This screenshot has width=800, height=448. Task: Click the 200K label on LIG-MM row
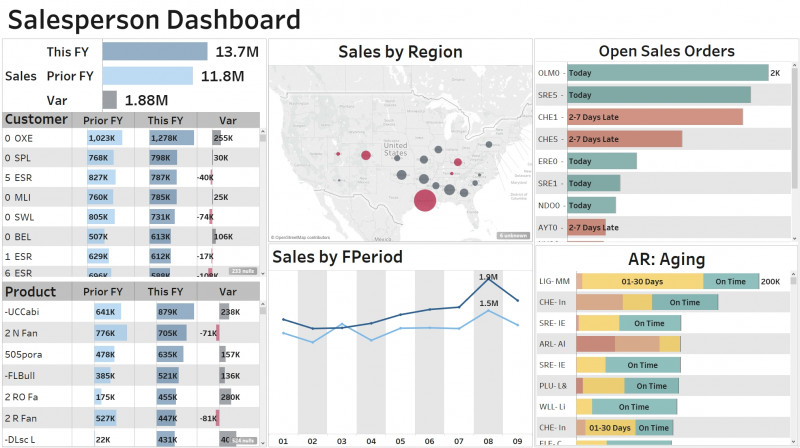[x=770, y=281]
